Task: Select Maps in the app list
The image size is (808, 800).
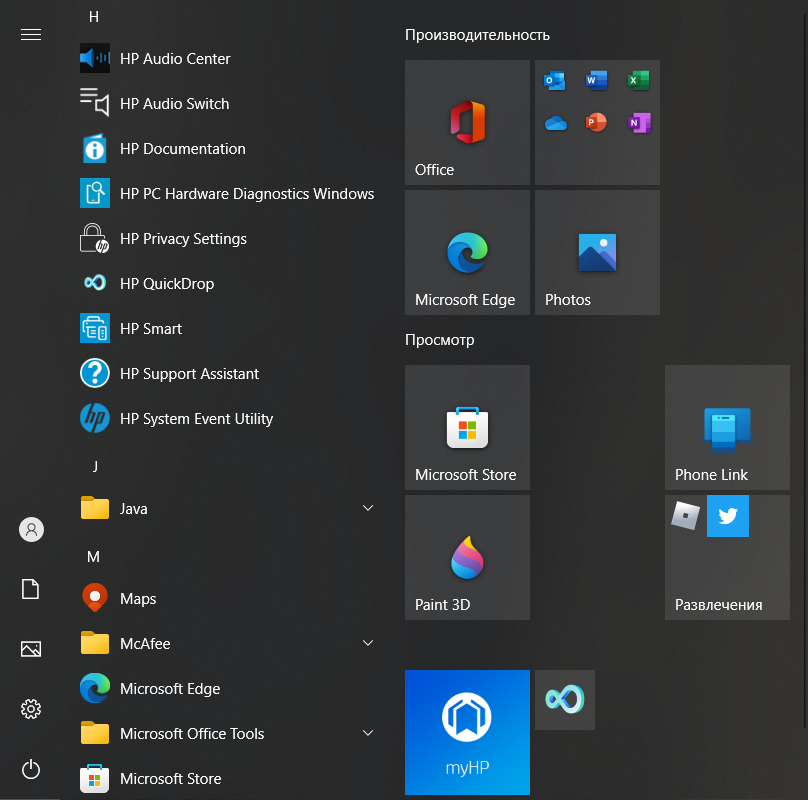Action: (138, 599)
